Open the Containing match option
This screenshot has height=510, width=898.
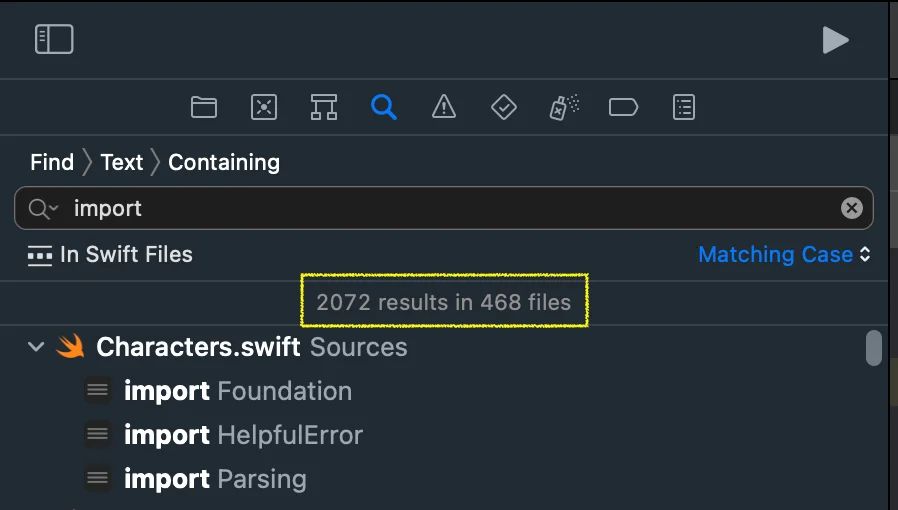(224, 162)
